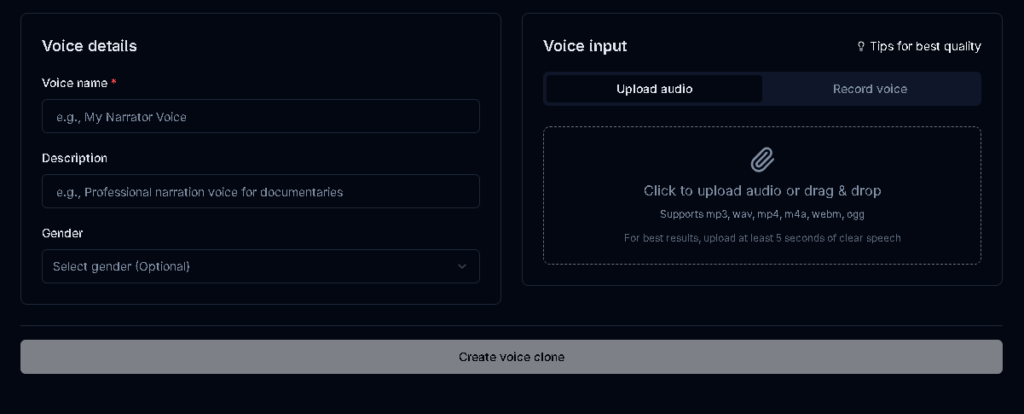1024x414 pixels.
Task: Select the Voice details heading
Action: (89, 46)
